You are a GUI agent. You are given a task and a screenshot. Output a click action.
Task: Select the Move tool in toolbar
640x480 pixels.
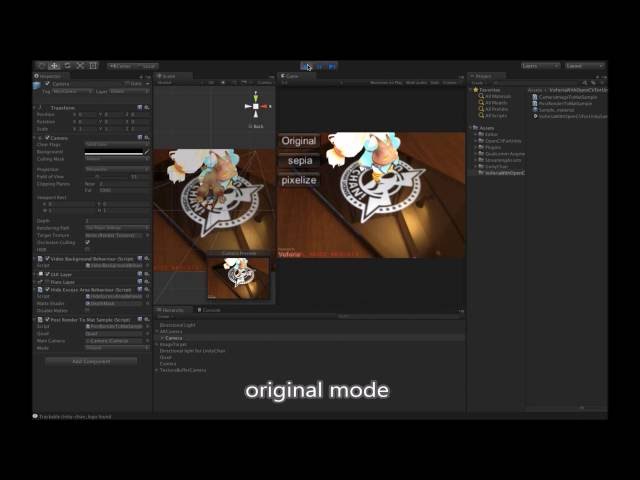coord(54,66)
